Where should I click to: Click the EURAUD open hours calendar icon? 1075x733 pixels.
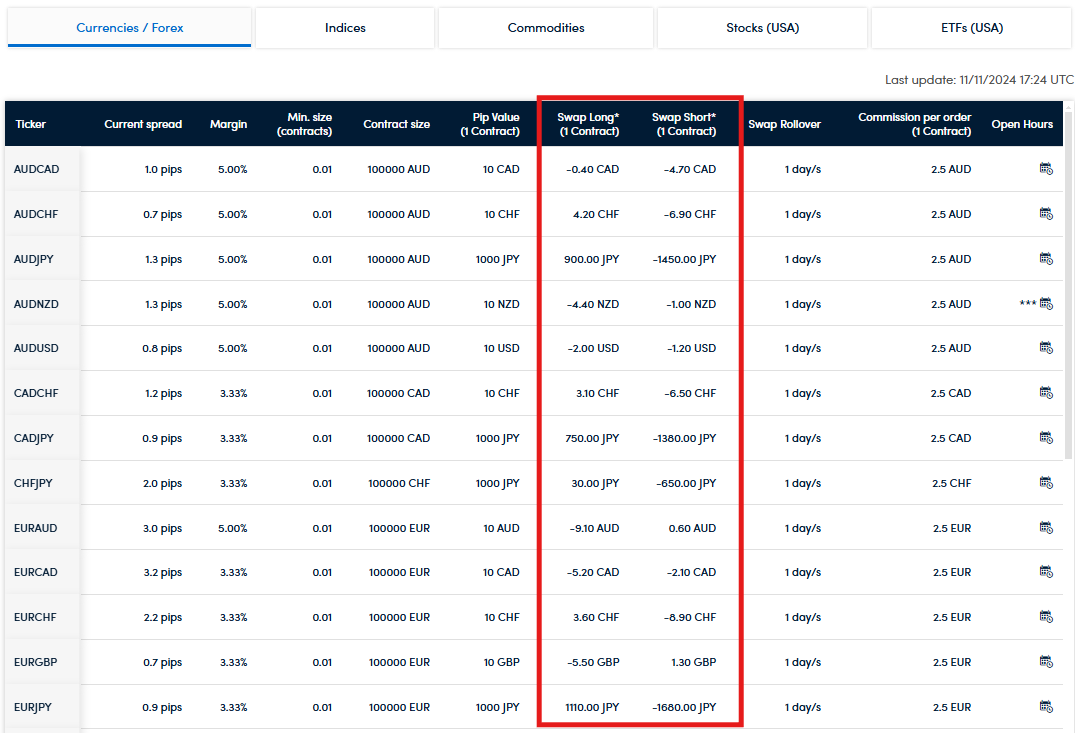pos(1046,528)
